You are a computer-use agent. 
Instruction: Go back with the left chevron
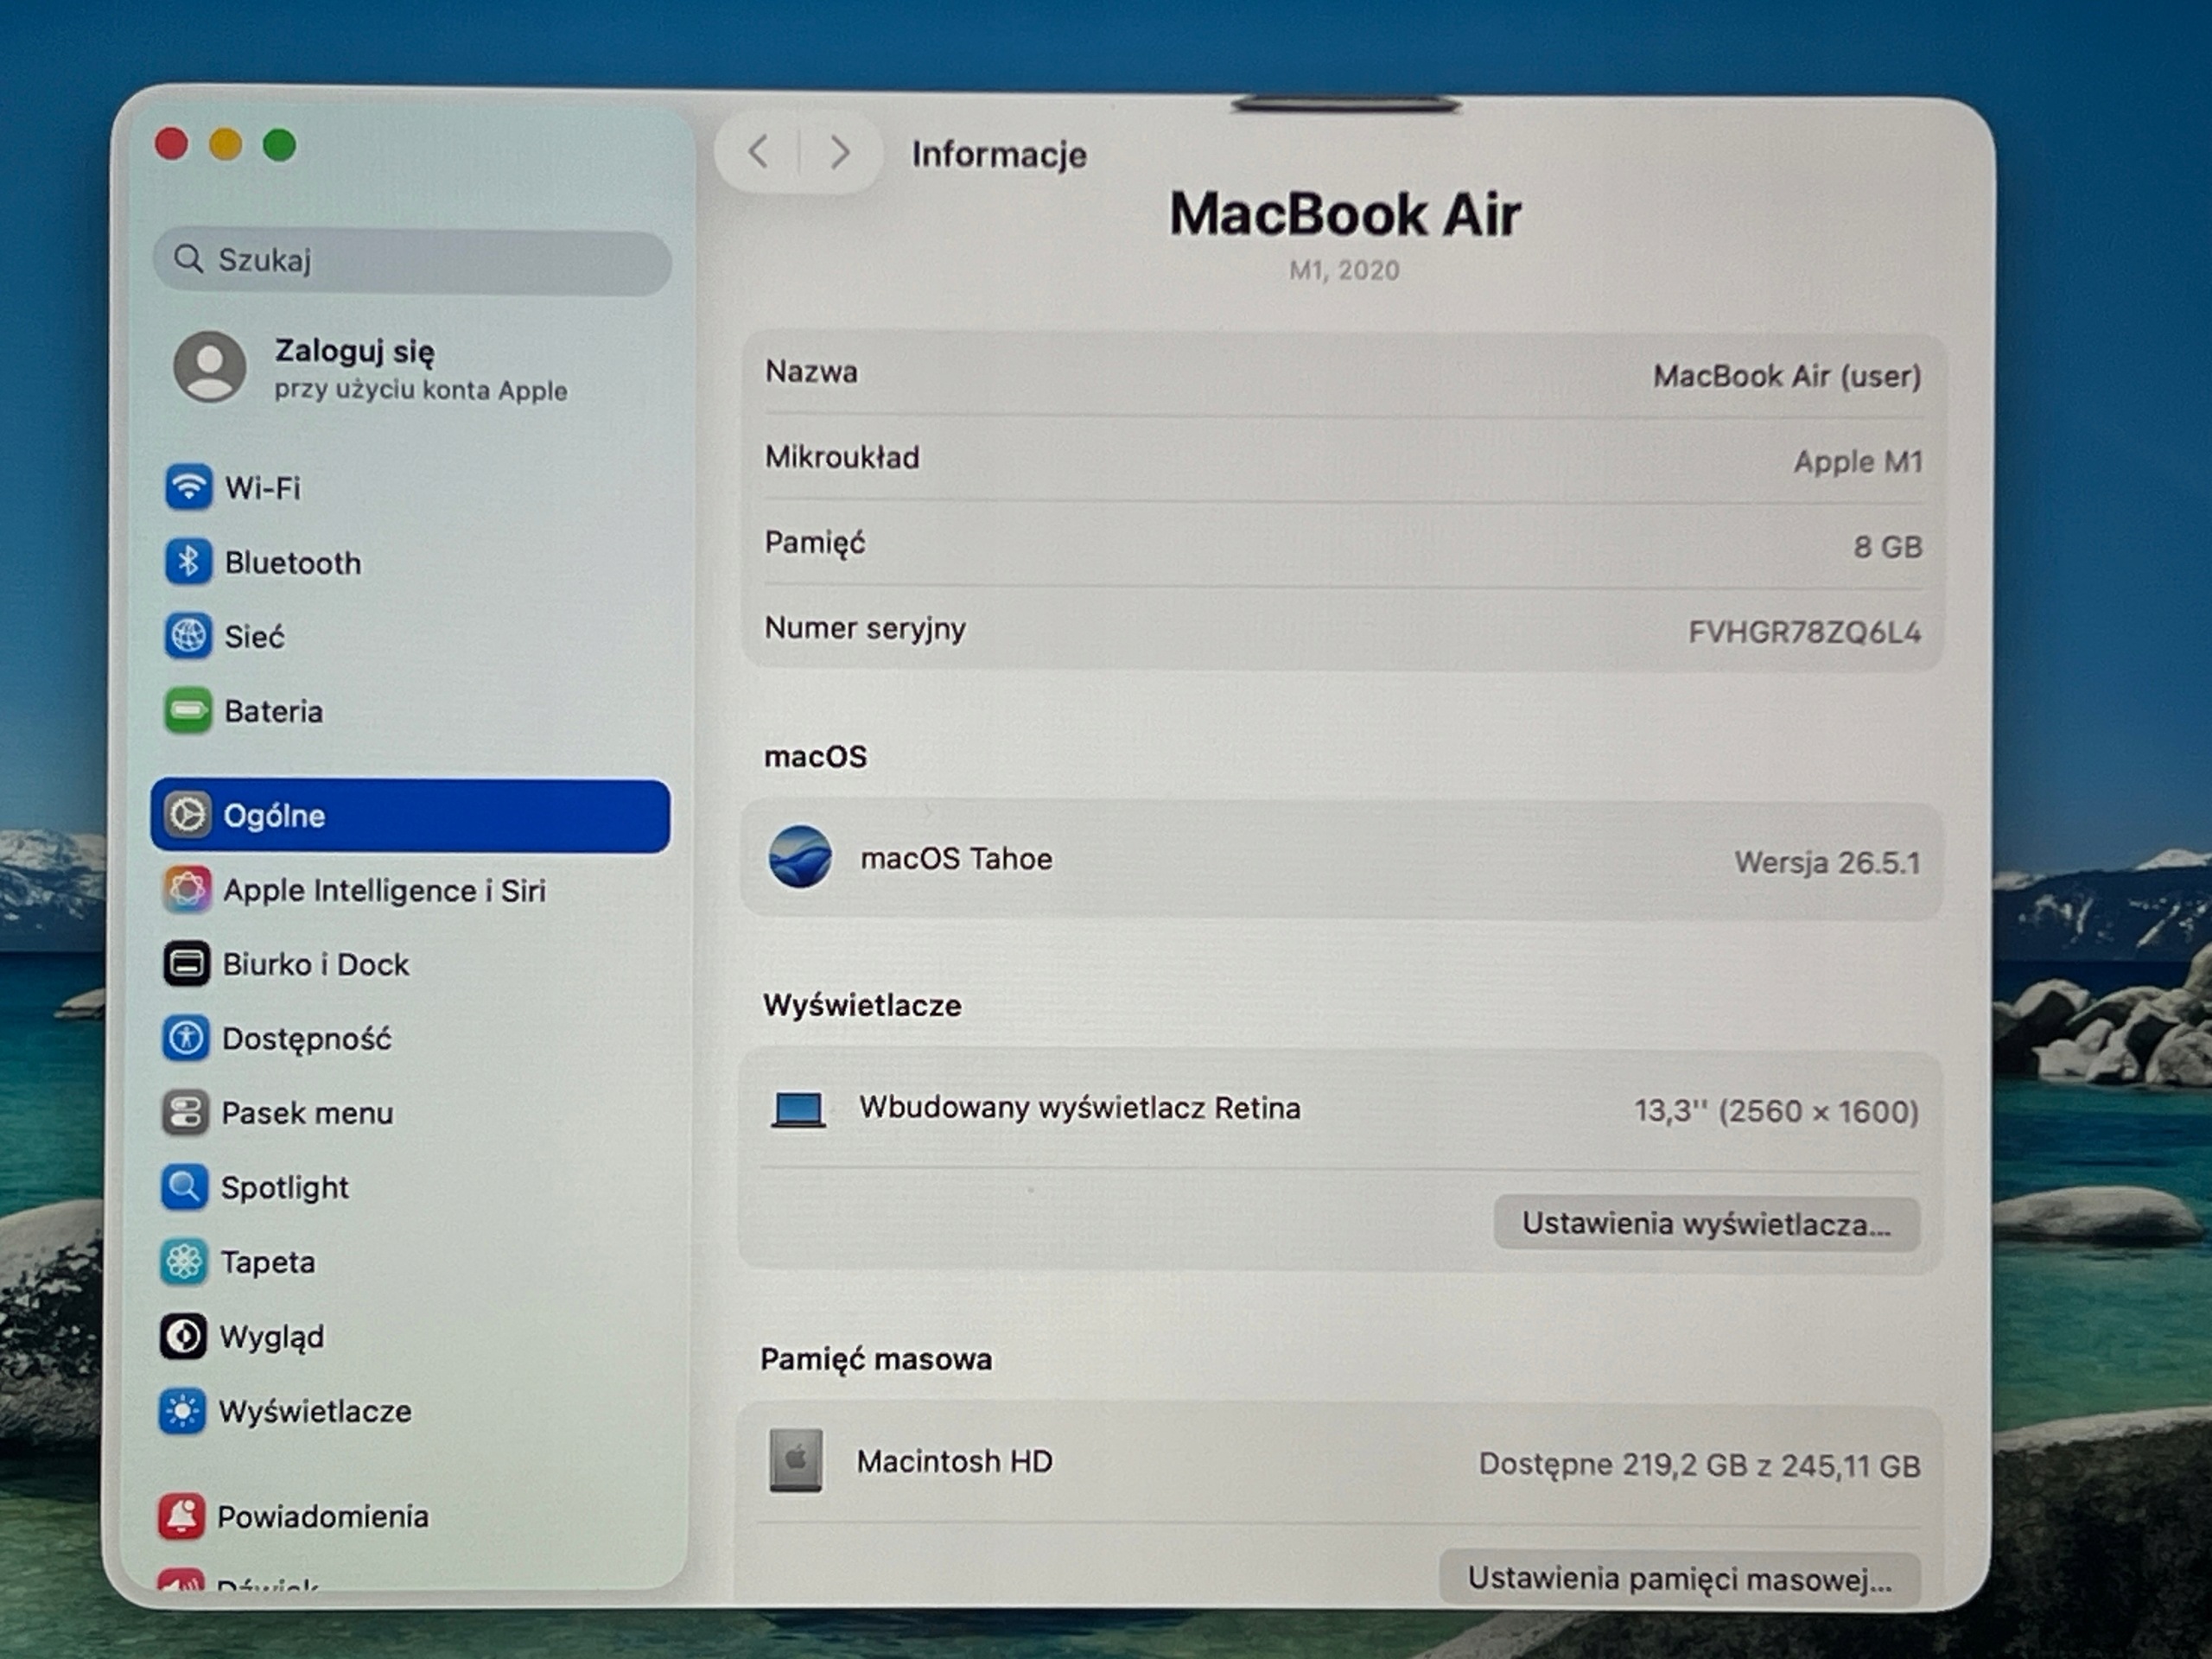point(759,152)
